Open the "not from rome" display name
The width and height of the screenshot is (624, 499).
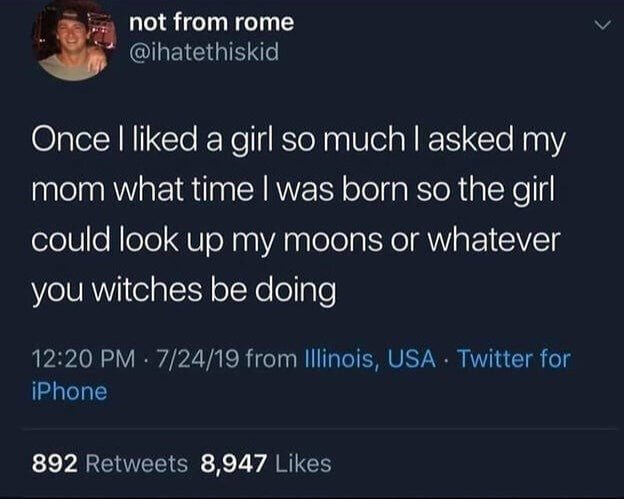[211, 21]
